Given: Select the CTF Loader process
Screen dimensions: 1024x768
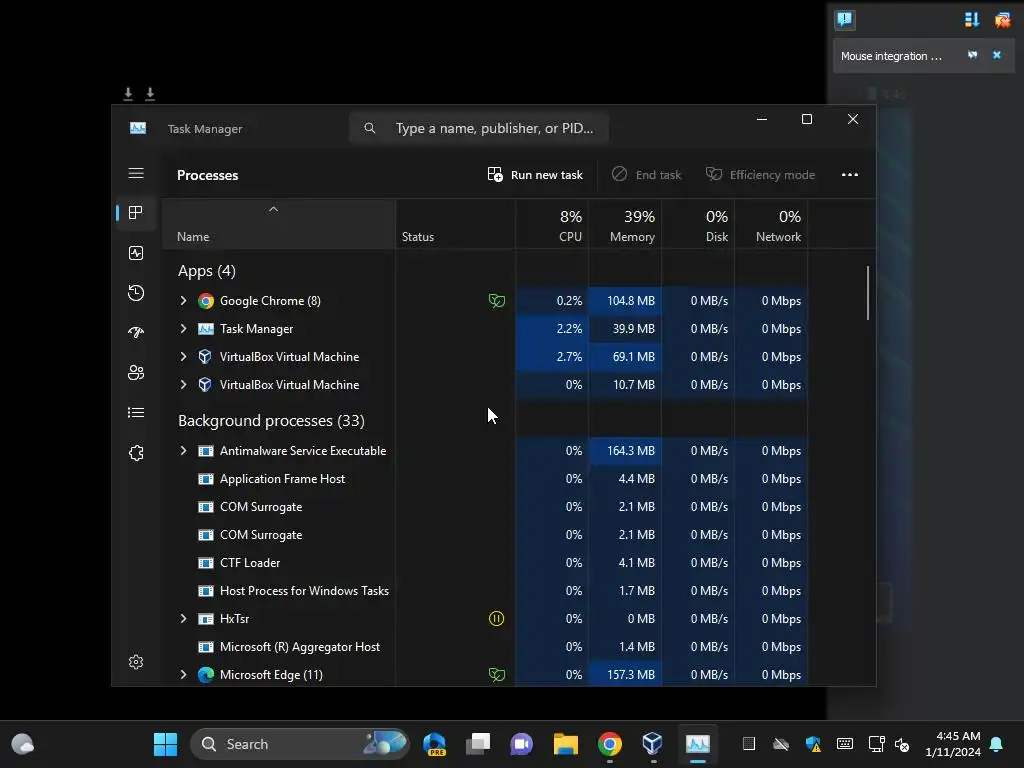Looking at the screenshot, I should tap(485, 562).
